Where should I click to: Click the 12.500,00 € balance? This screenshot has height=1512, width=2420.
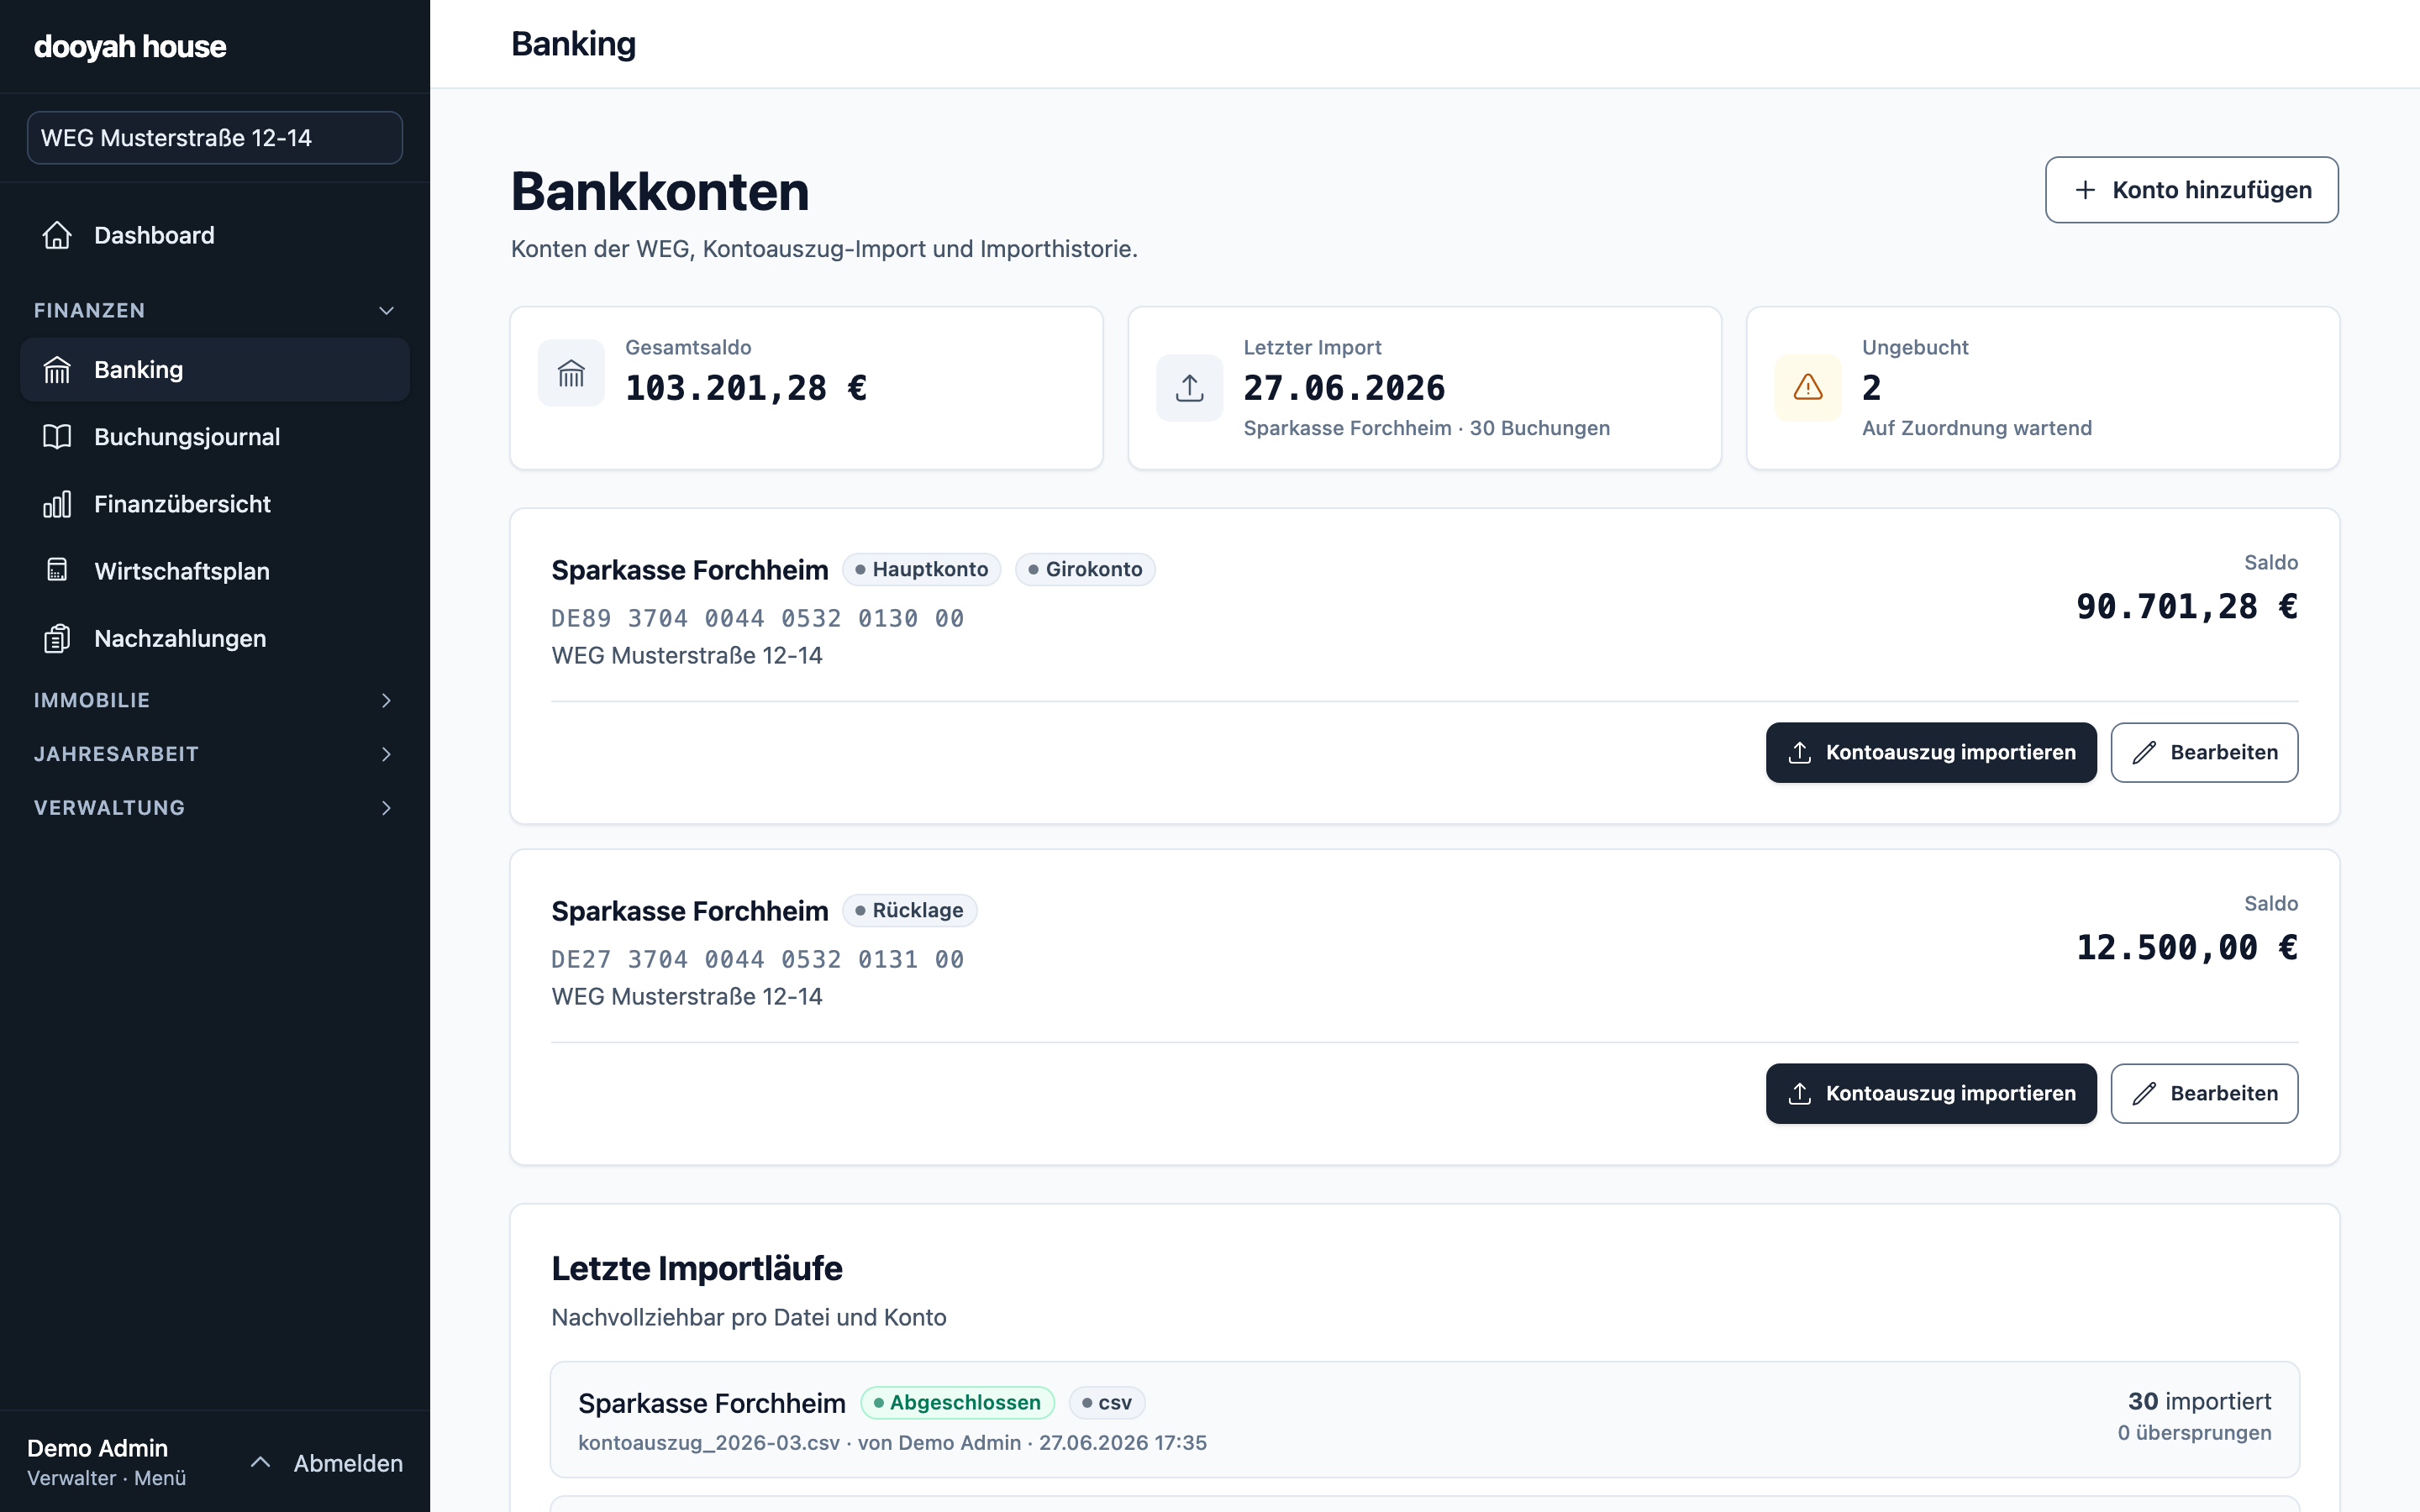(x=2187, y=947)
